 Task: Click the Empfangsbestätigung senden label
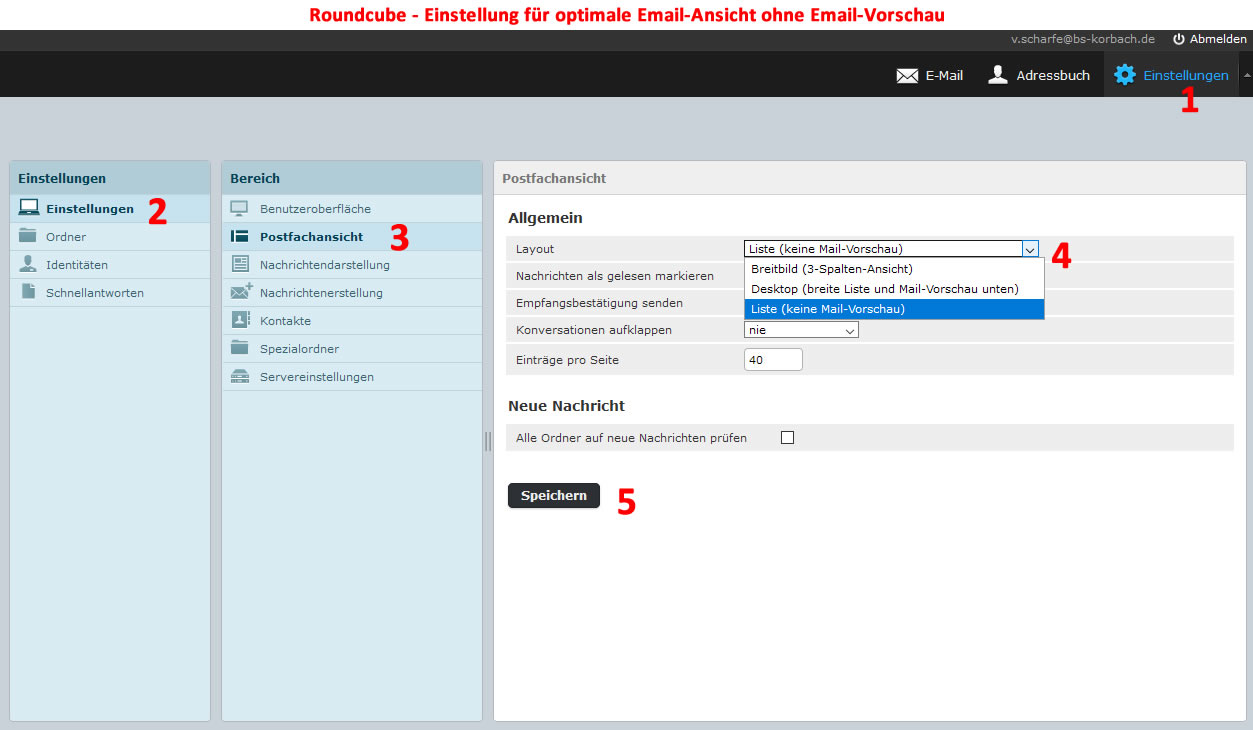pyautogui.click(x=600, y=302)
